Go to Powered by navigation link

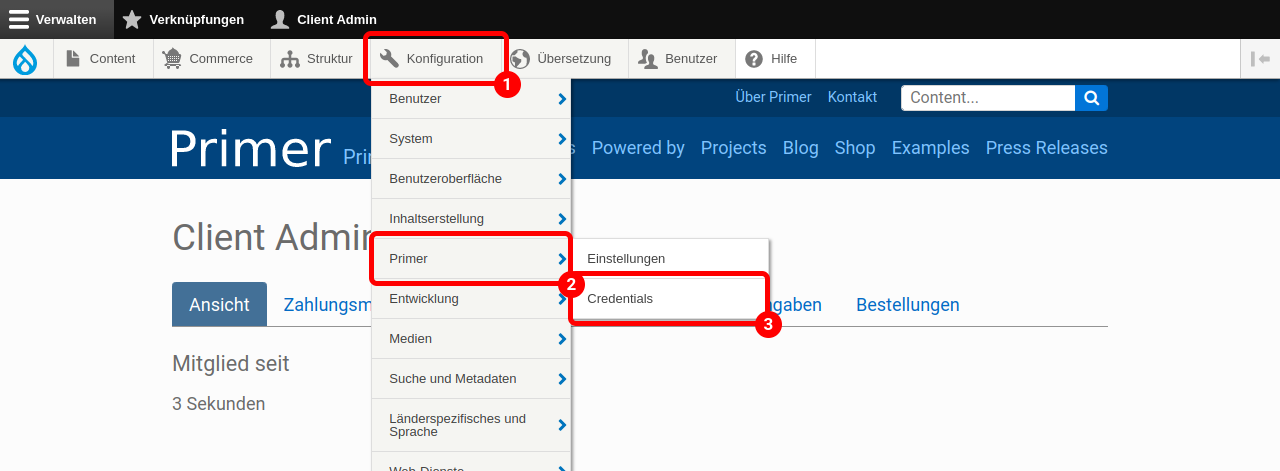click(638, 148)
